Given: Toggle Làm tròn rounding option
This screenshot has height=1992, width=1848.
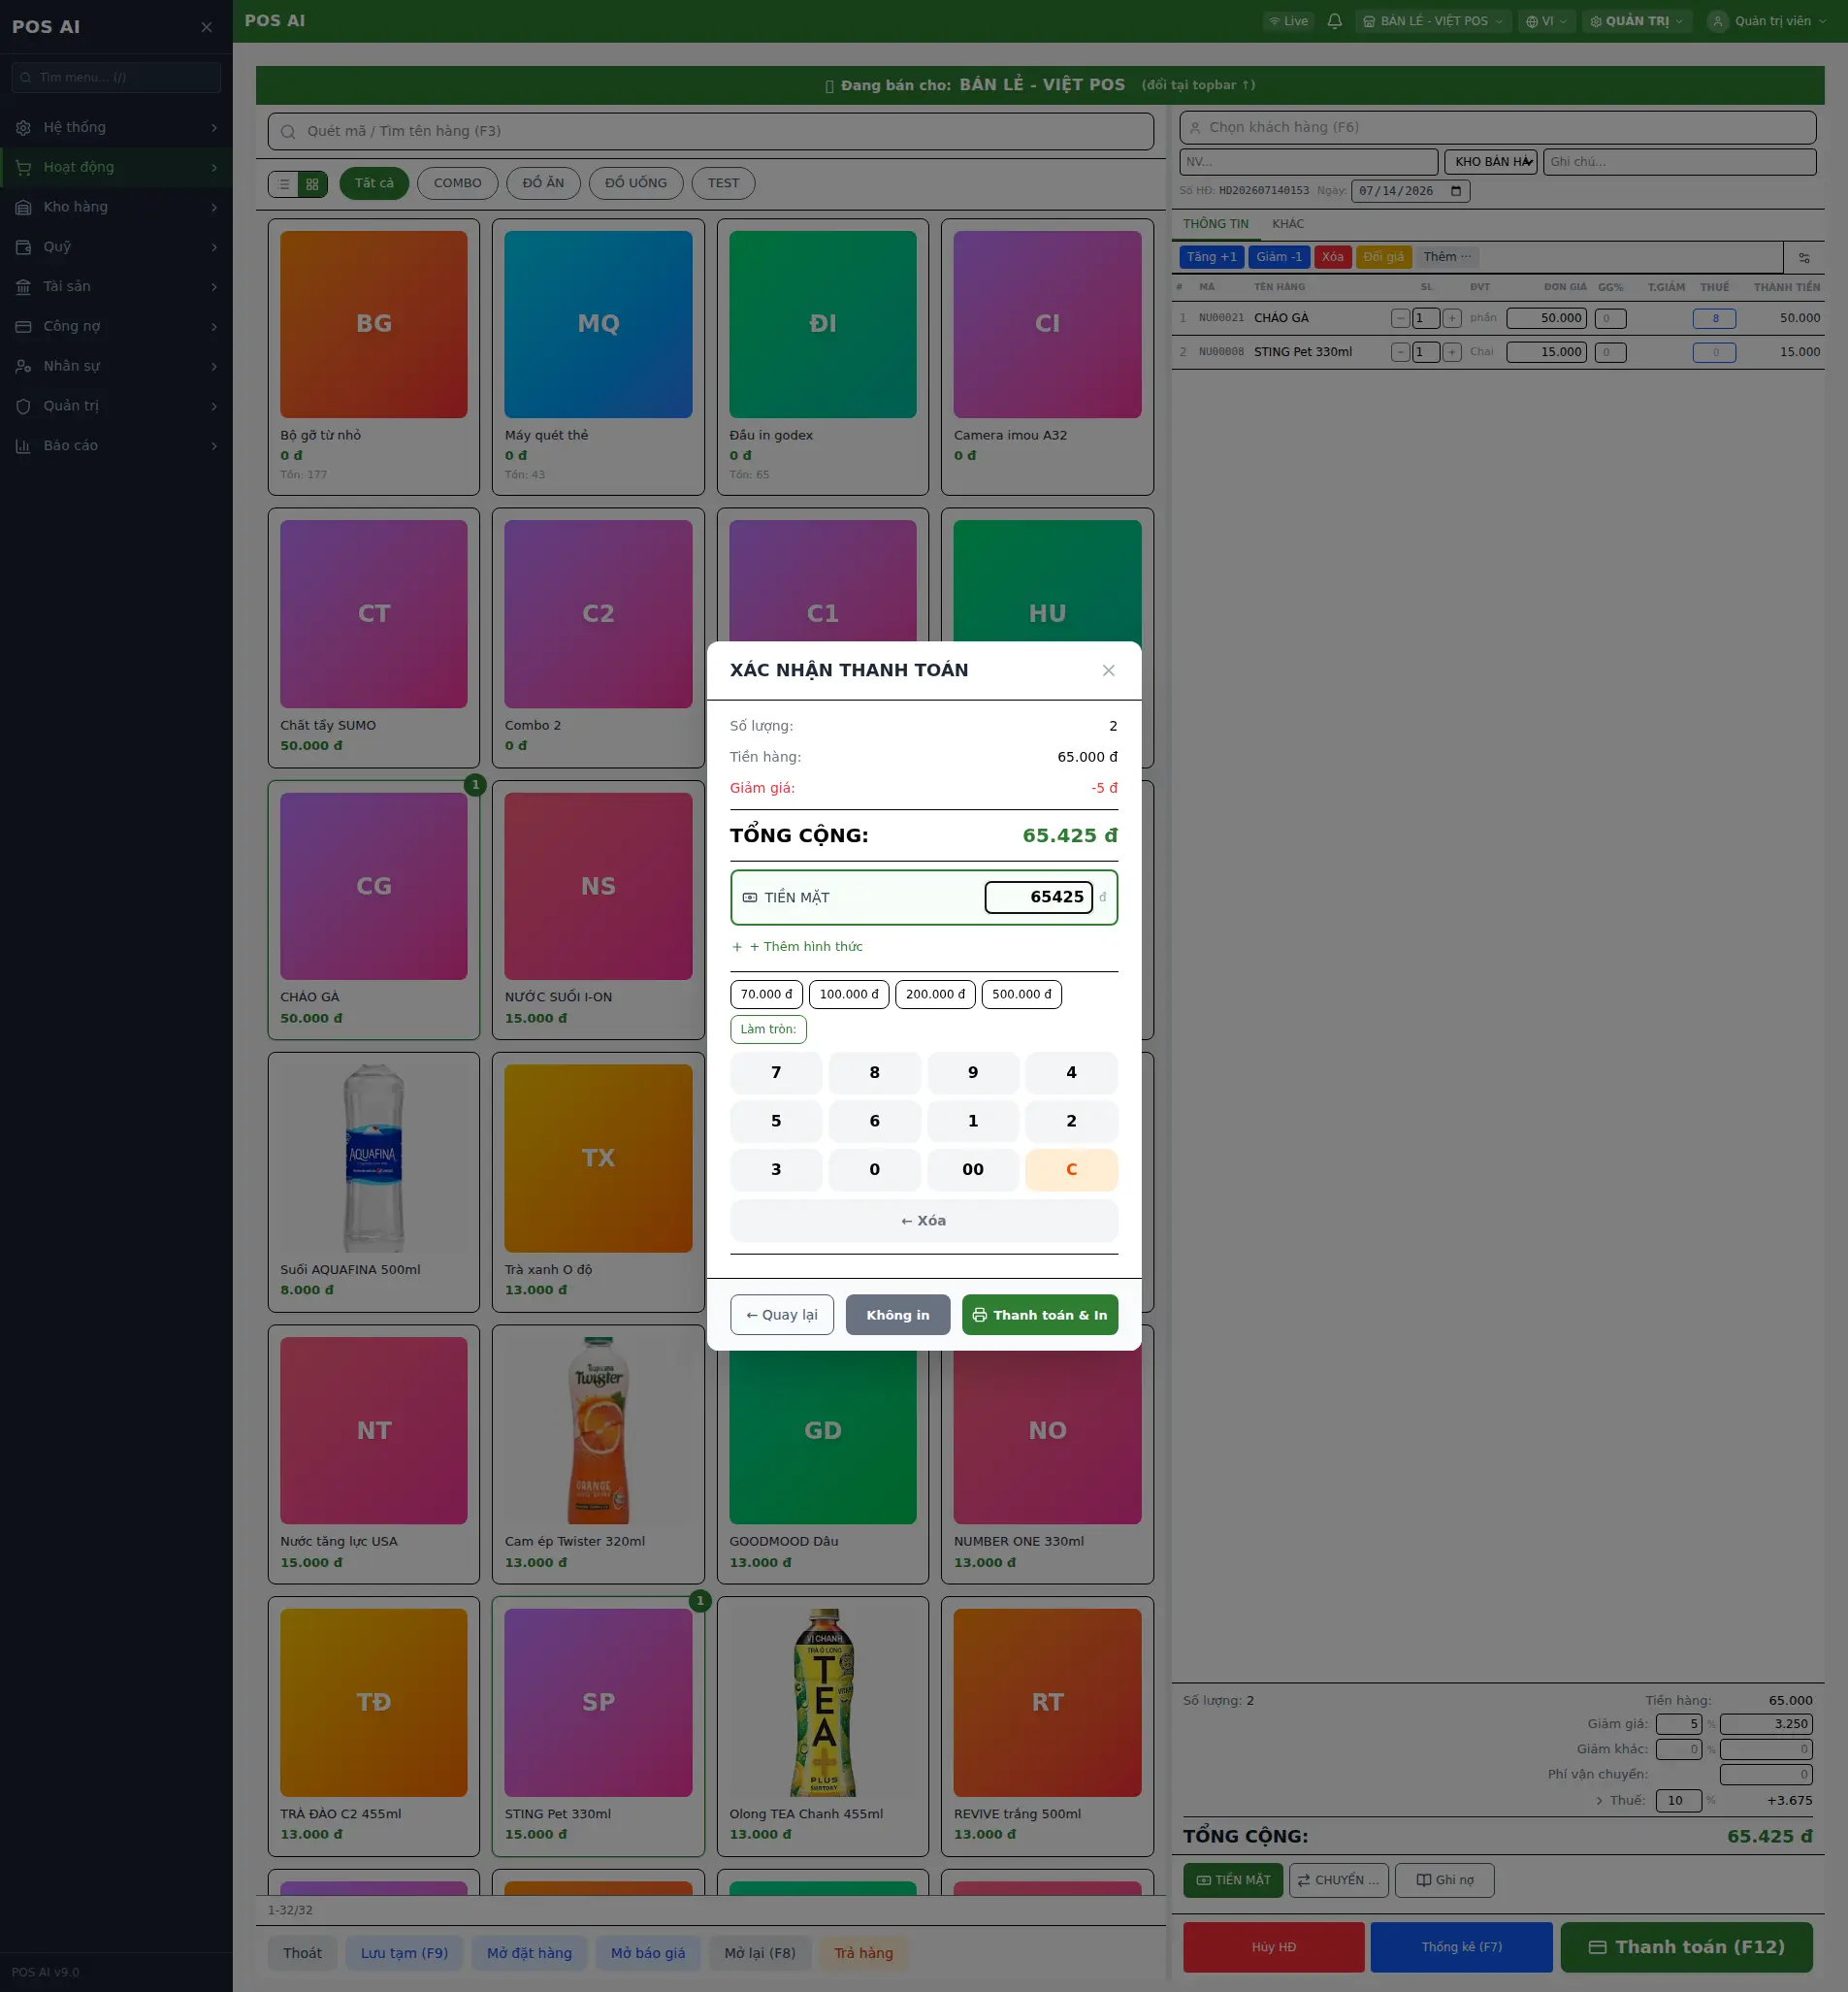Looking at the screenshot, I should pyautogui.click(x=768, y=1029).
